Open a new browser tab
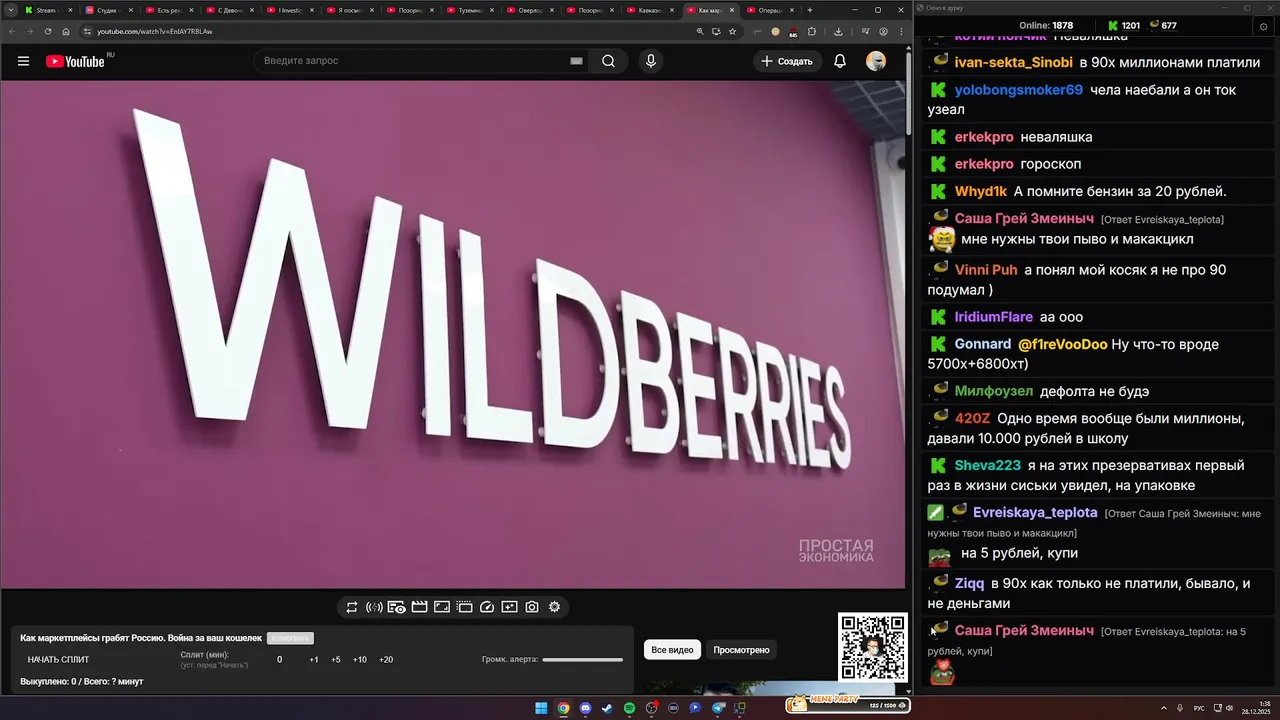 point(809,10)
